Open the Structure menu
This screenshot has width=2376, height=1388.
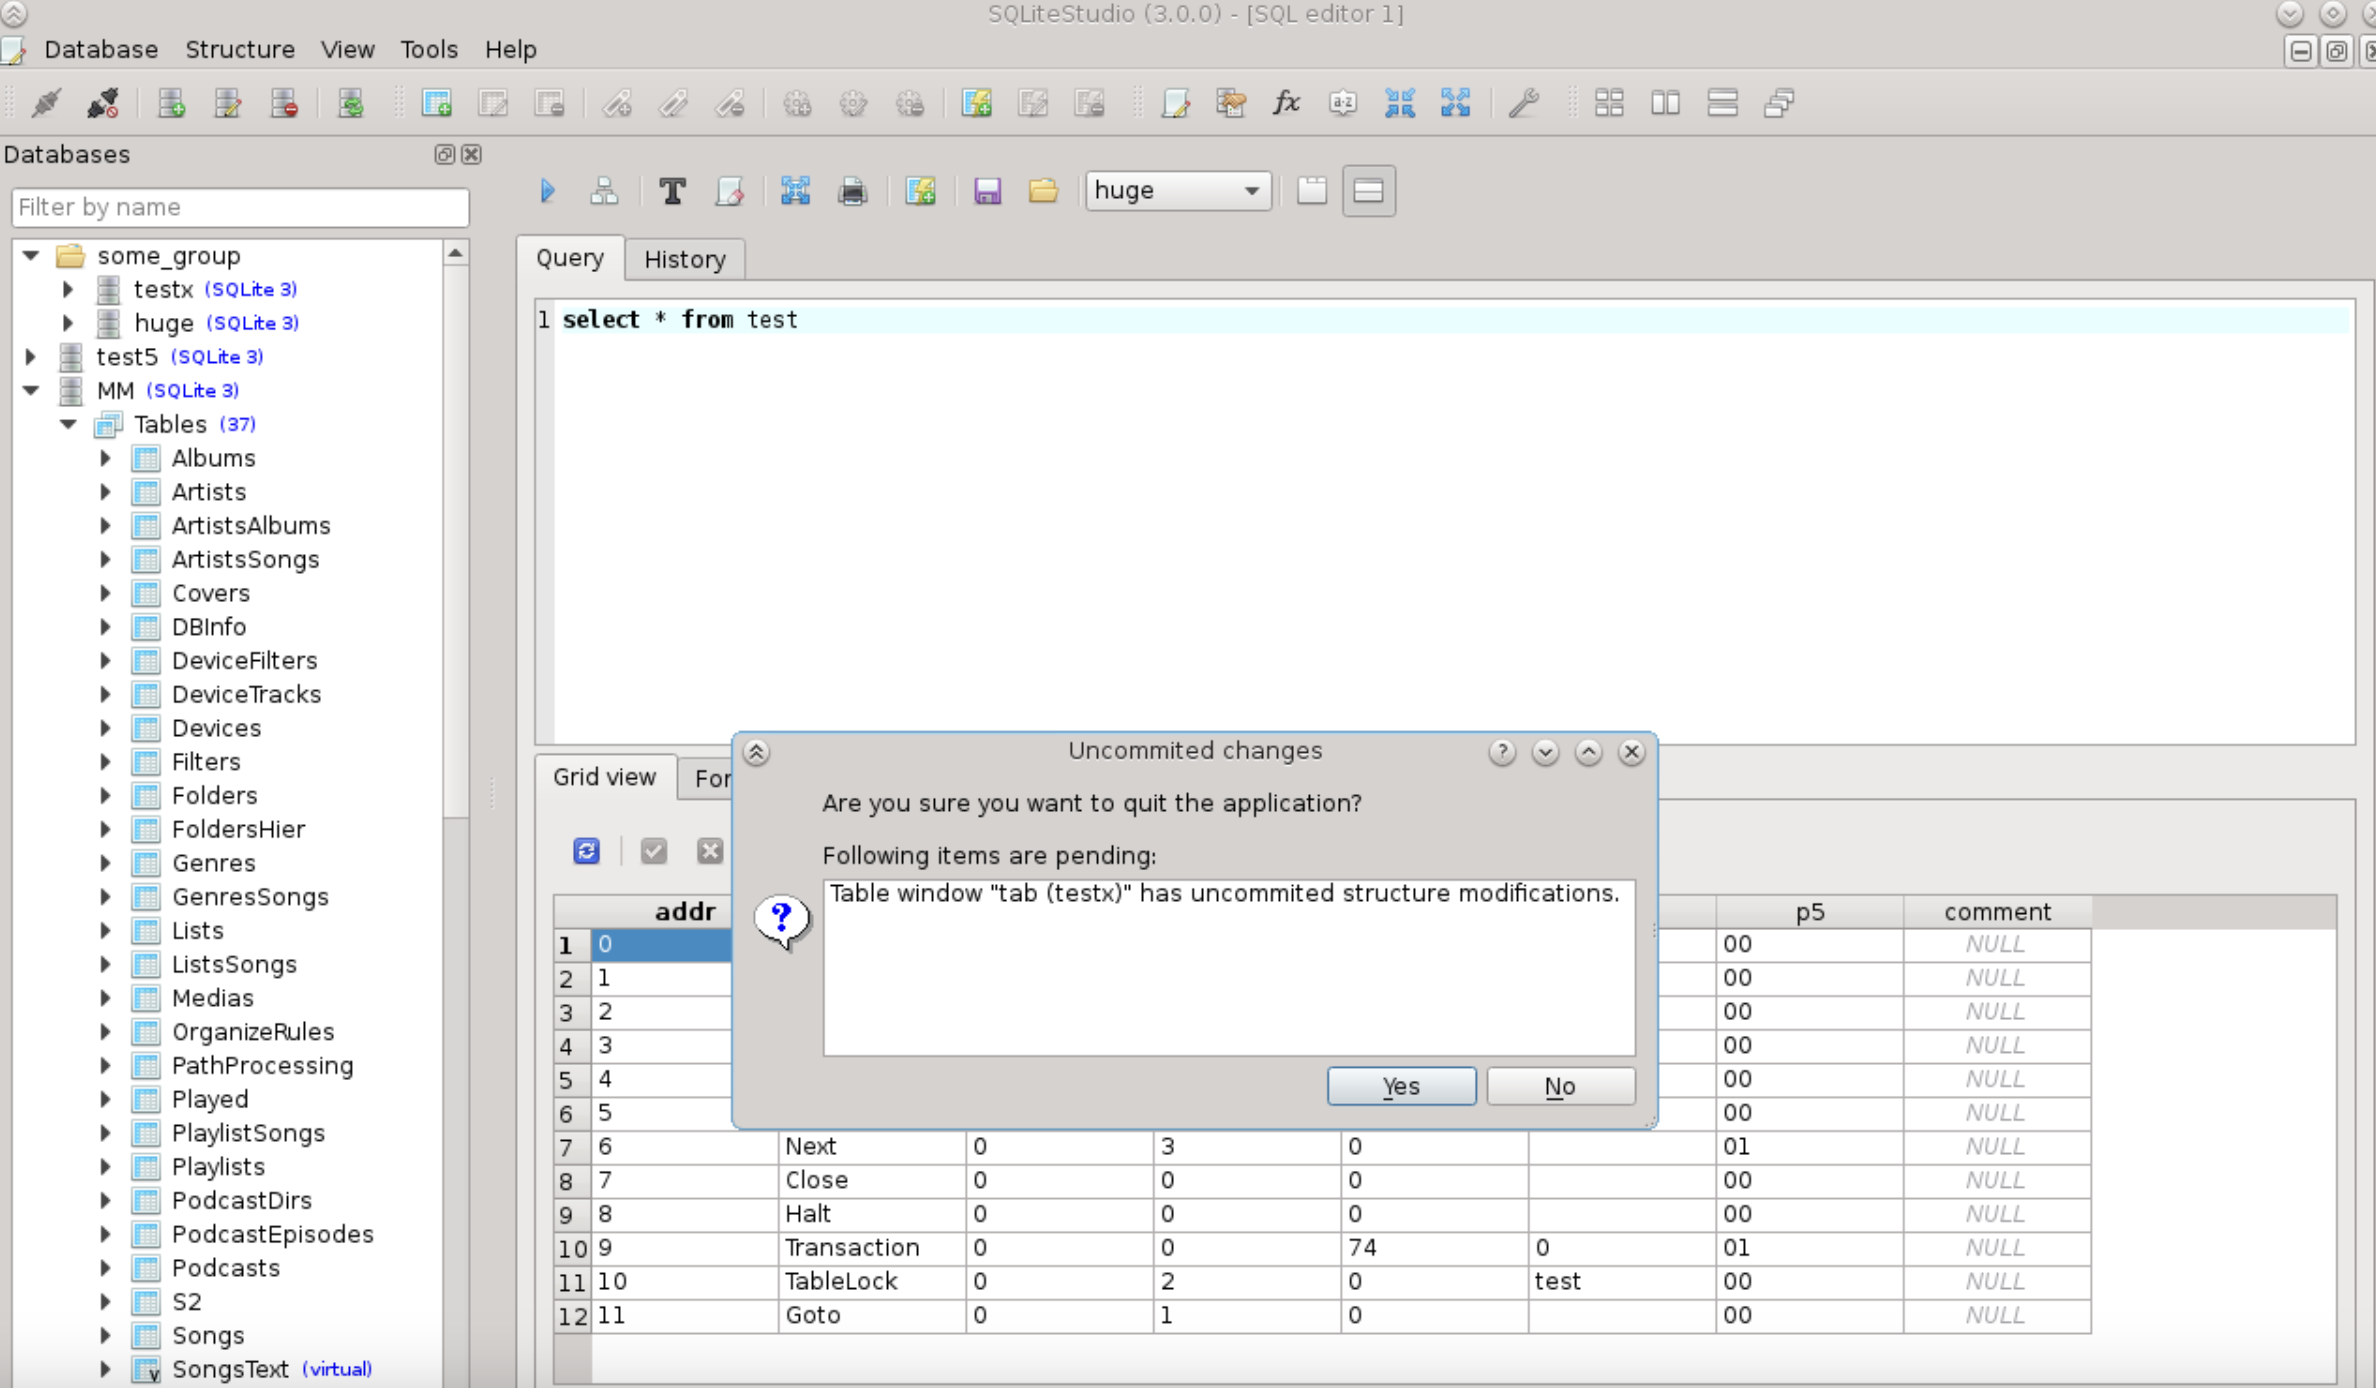click(x=240, y=49)
